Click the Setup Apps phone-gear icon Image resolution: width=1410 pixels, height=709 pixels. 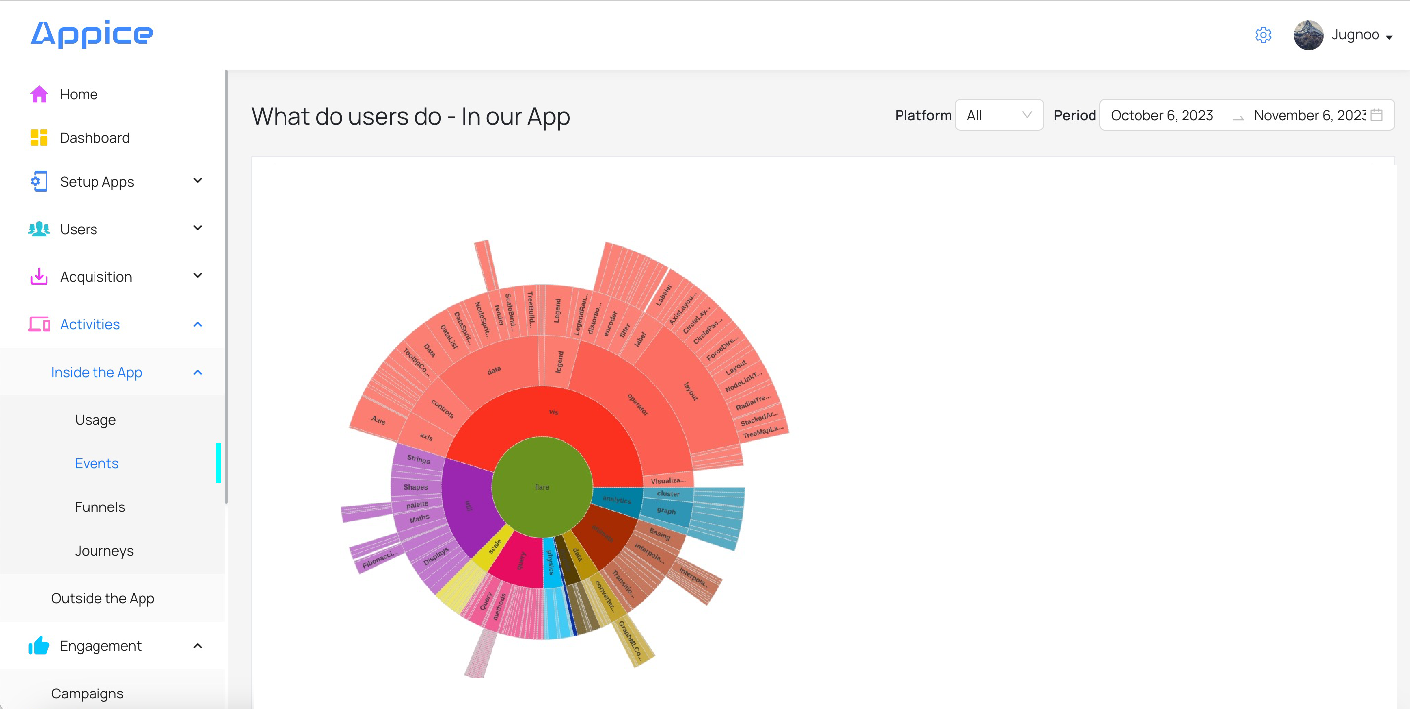[x=39, y=182]
